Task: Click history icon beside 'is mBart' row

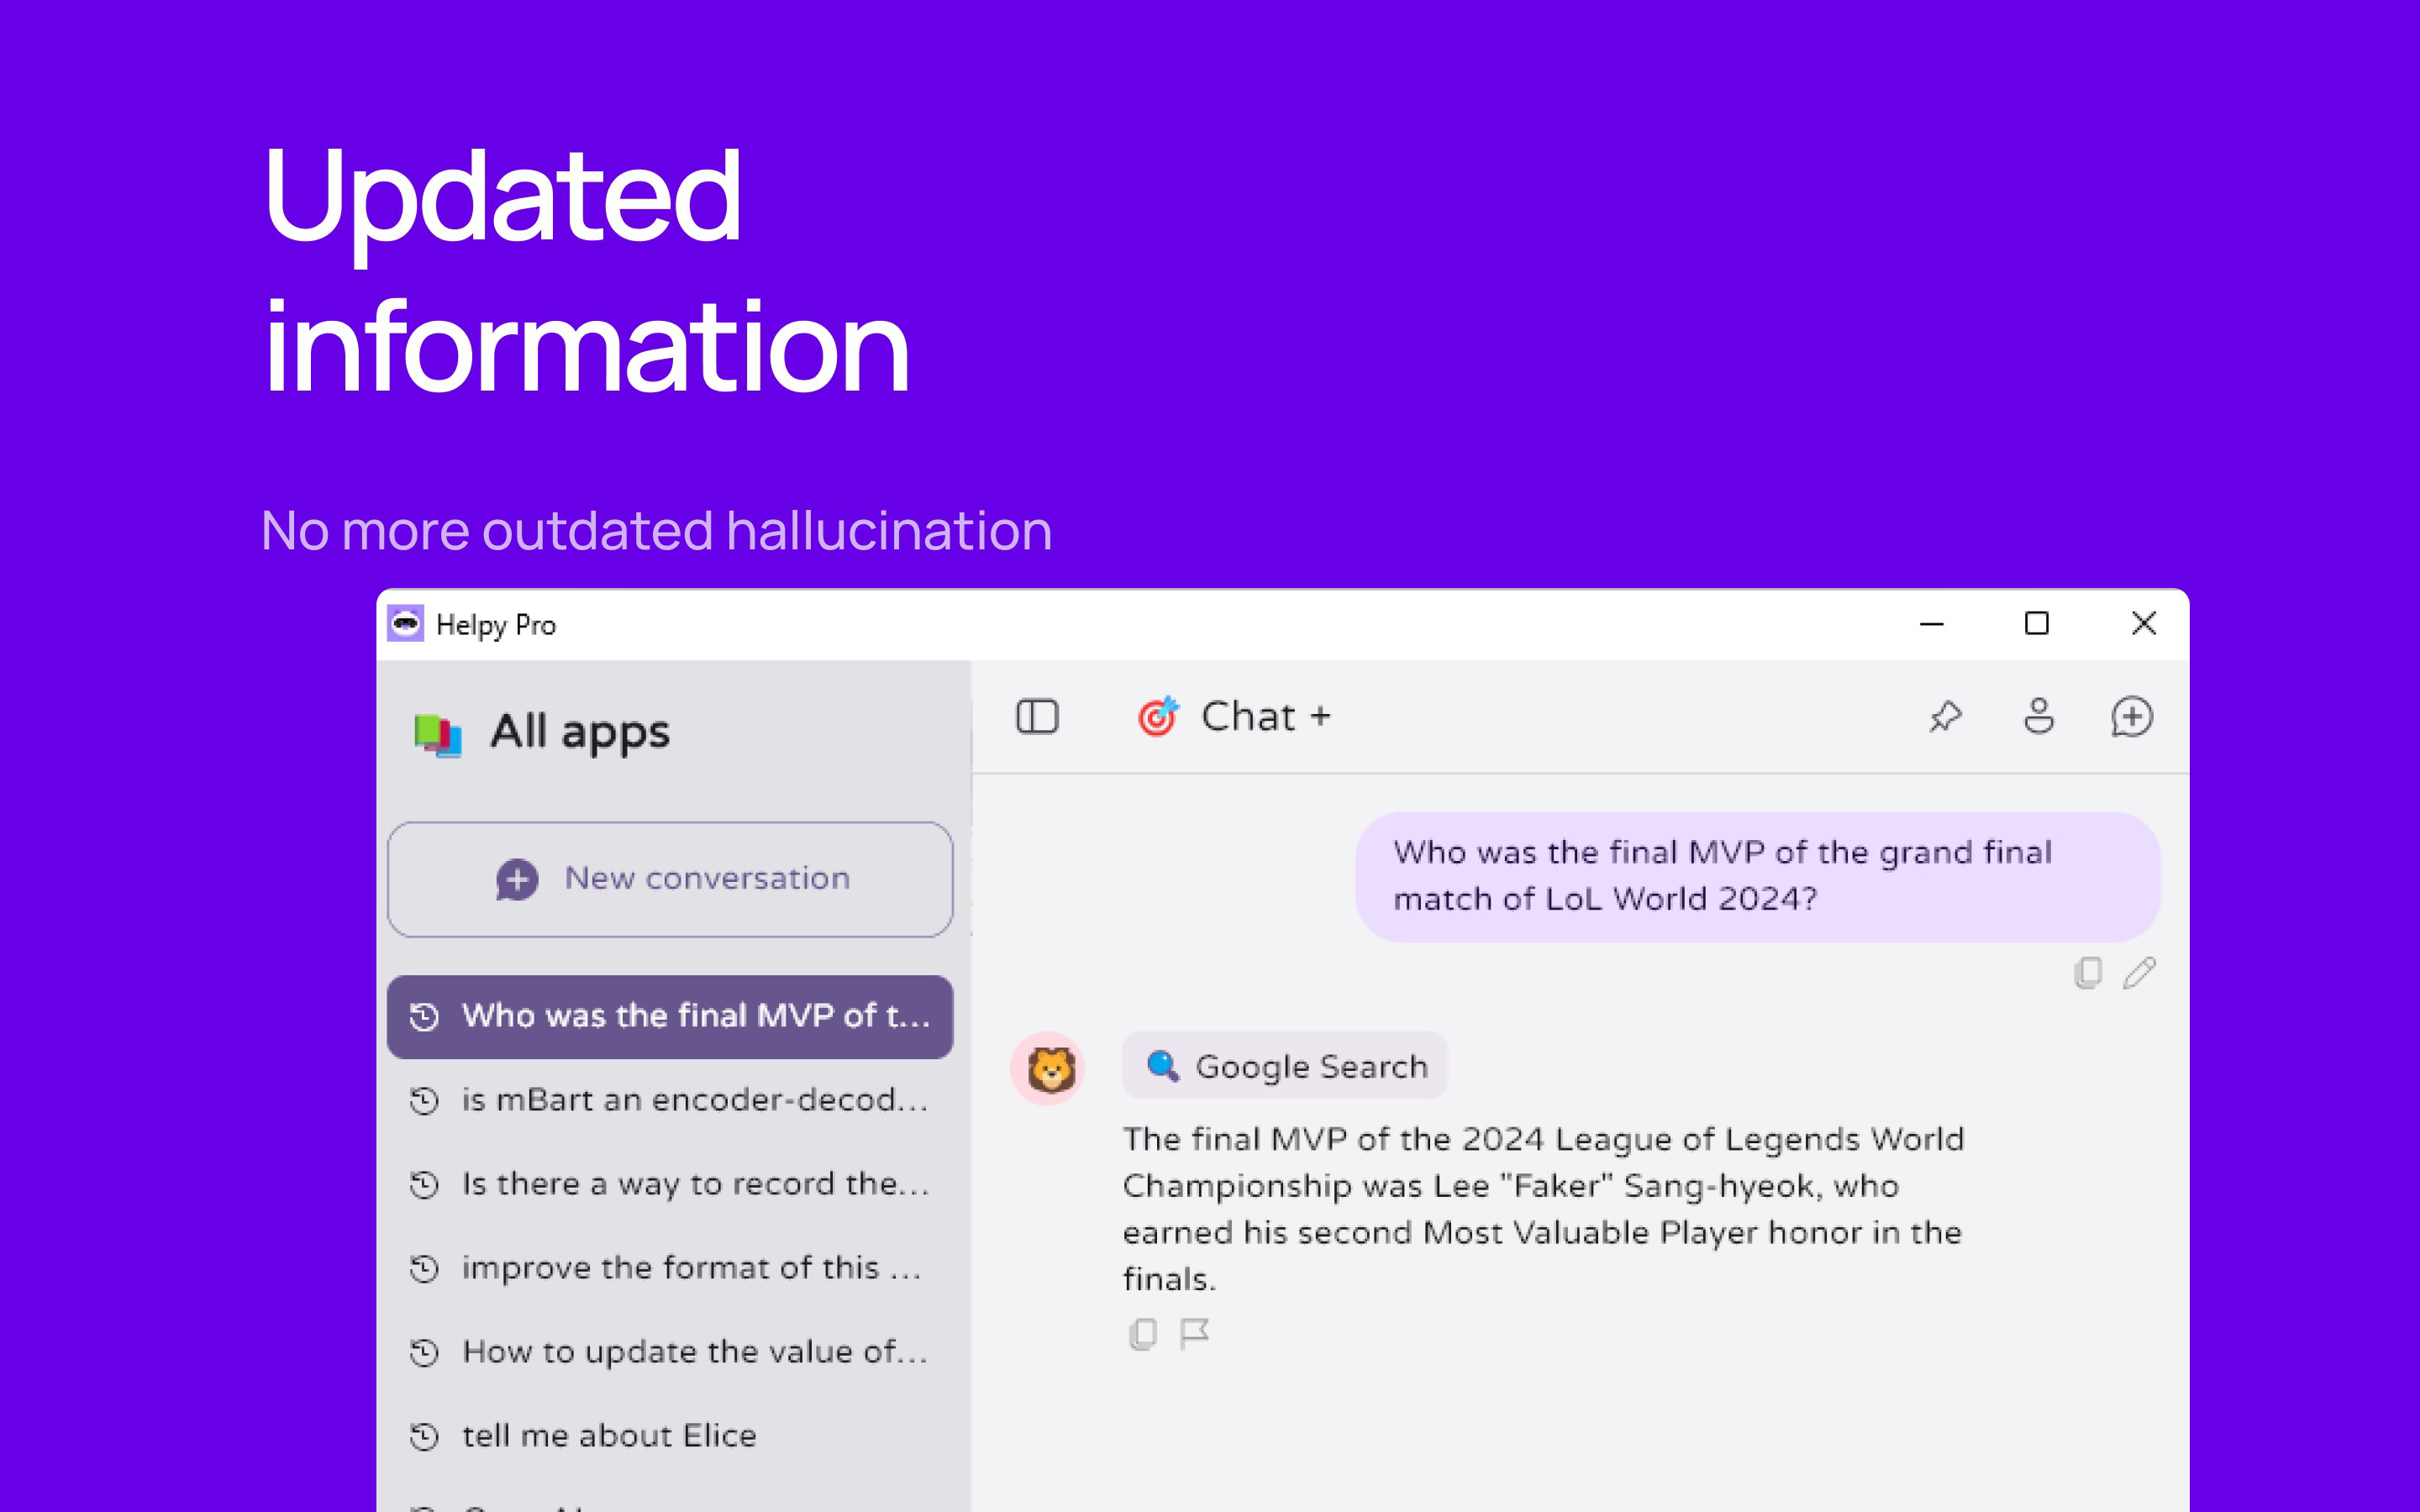Action: [x=425, y=1101]
